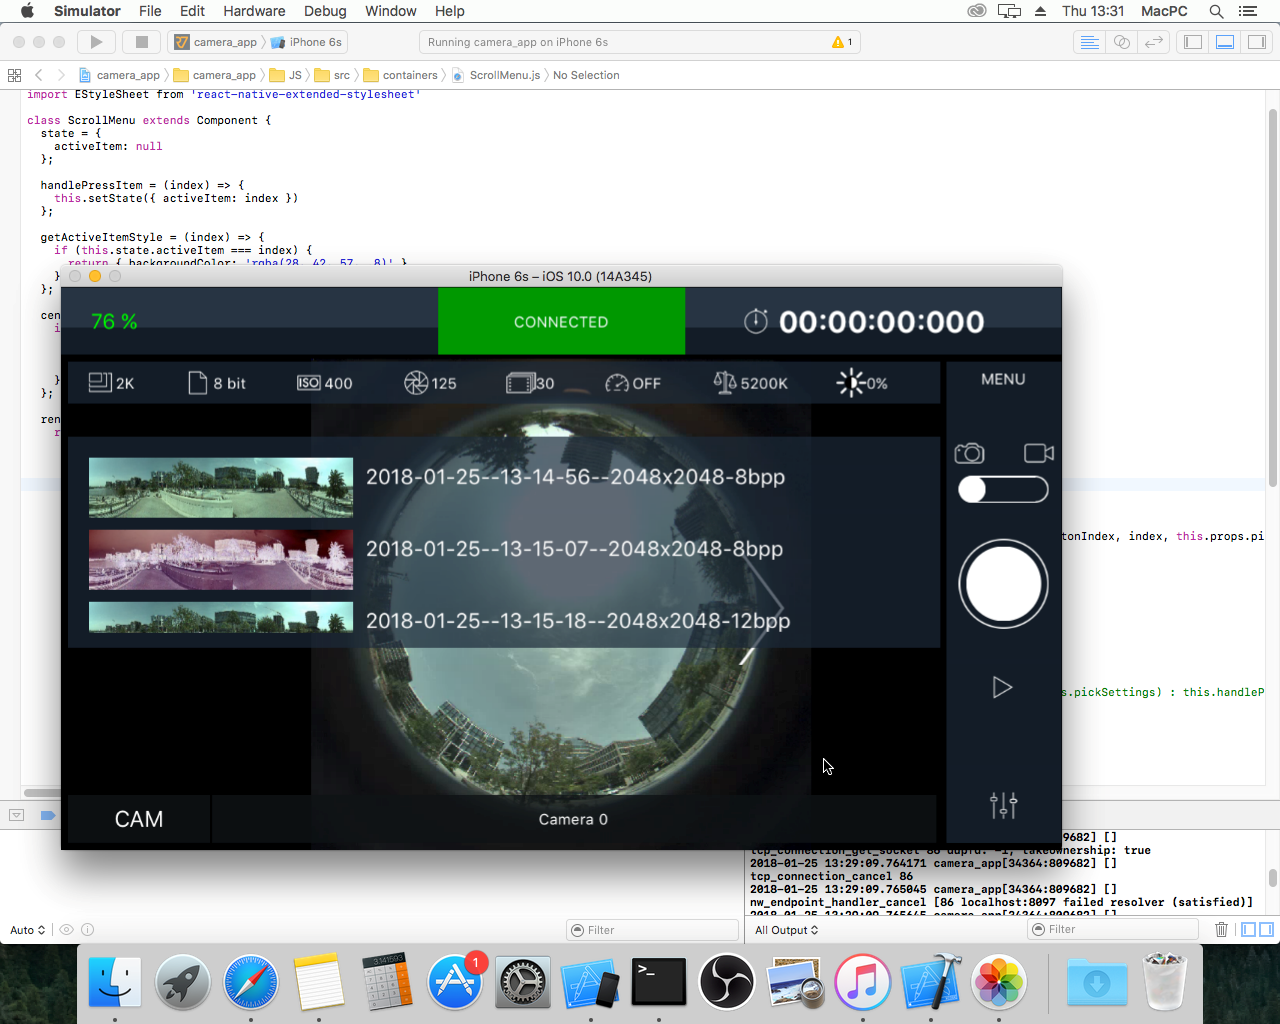Show the standard editor in Xcode
This screenshot has width=1280, height=1024.
click(x=1090, y=42)
